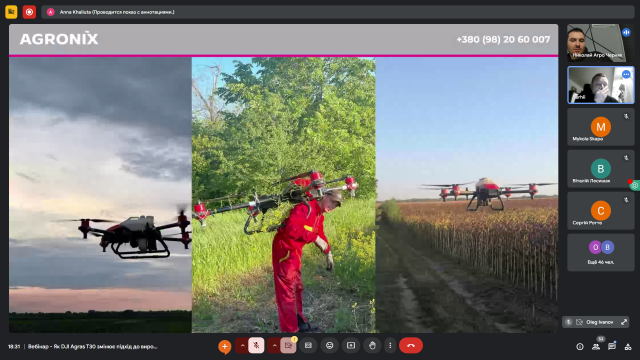This screenshot has height=360, width=640.
Task: Open meeting details info icon
Action: click(x=580, y=347)
